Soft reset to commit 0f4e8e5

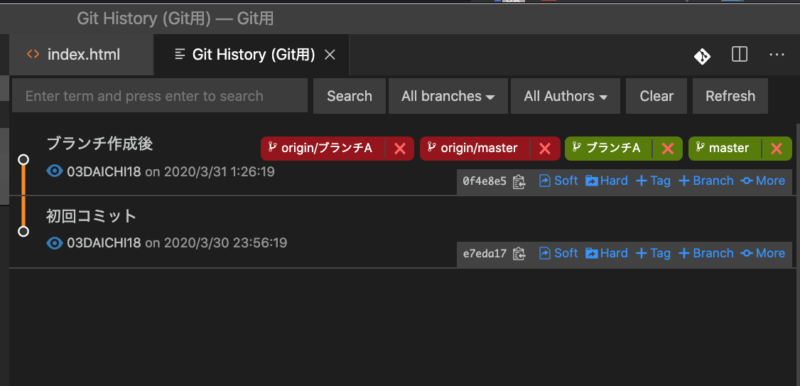click(x=559, y=181)
